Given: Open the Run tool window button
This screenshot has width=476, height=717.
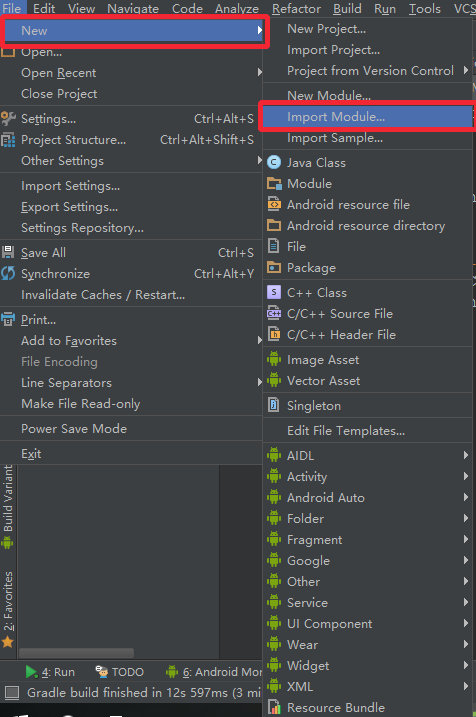Looking at the screenshot, I should point(50,672).
